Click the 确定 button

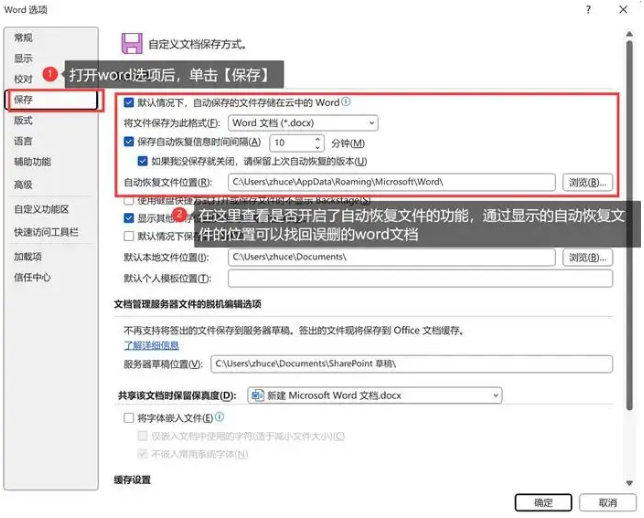[x=543, y=502]
